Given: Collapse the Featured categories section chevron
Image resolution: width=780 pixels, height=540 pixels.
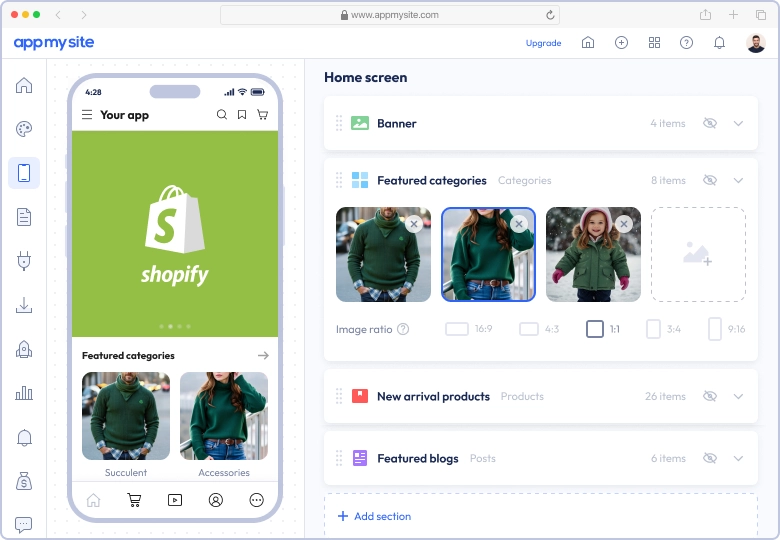Looking at the screenshot, I should pyautogui.click(x=738, y=180).
